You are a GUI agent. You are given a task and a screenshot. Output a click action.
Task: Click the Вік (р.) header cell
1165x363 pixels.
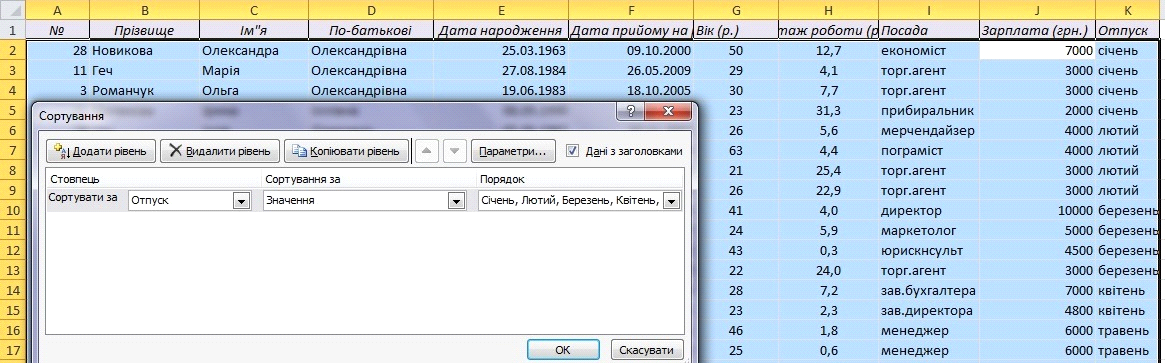[x=736, y=30]
